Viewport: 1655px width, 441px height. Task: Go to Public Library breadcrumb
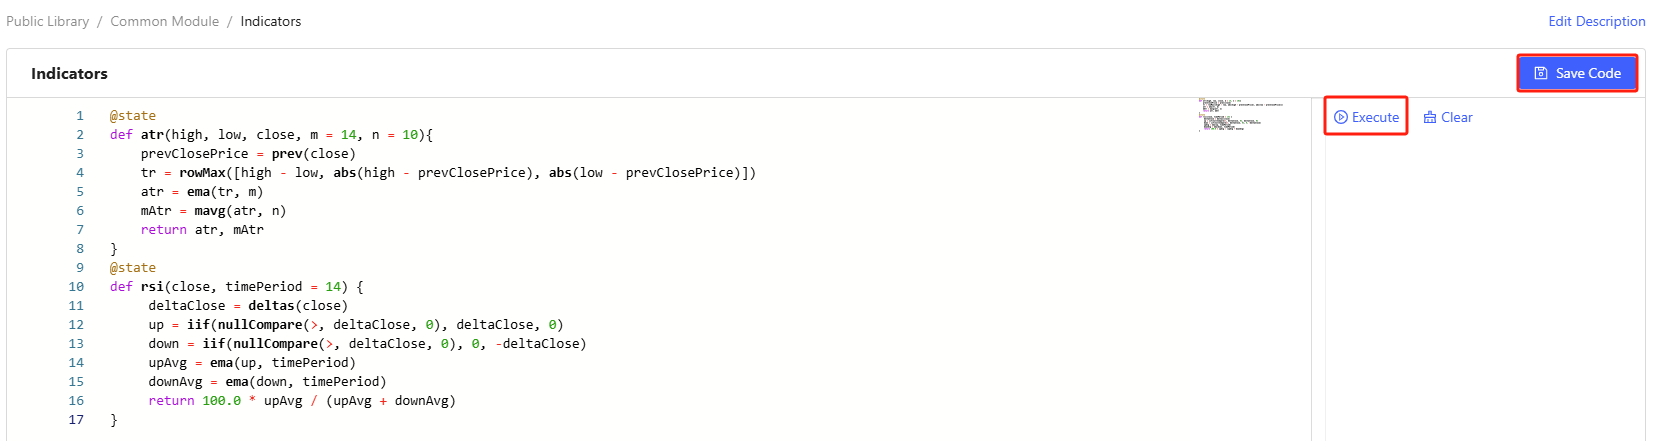coord(48,21)
